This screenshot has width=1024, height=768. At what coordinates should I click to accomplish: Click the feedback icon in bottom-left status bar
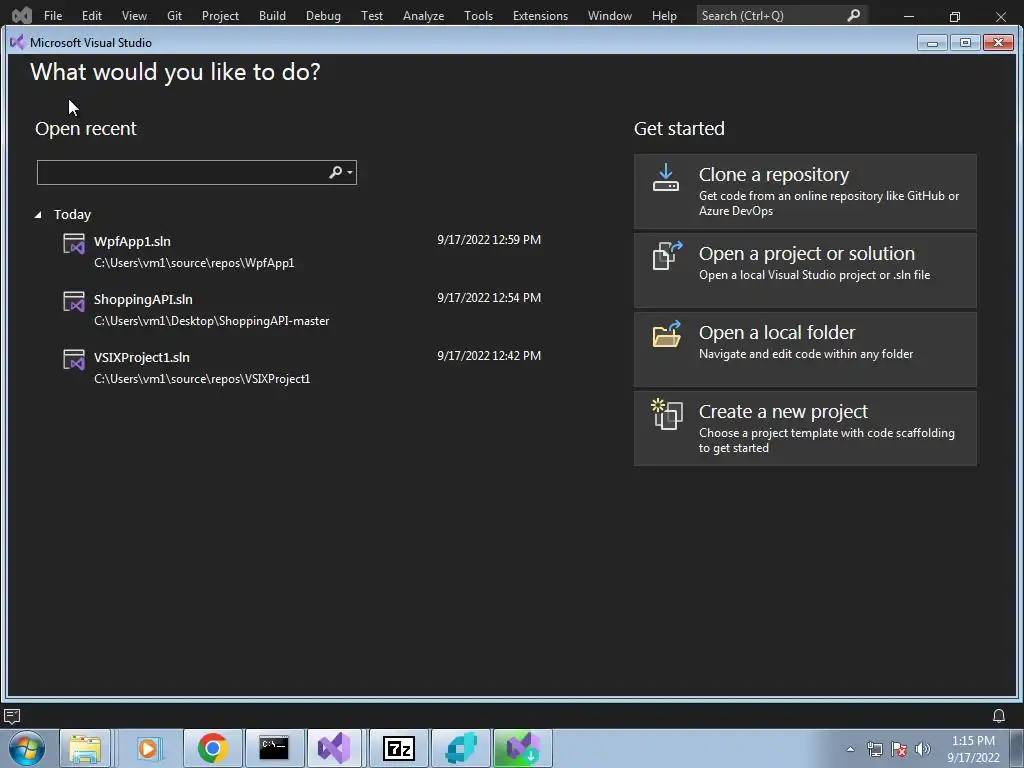point(12,716)
